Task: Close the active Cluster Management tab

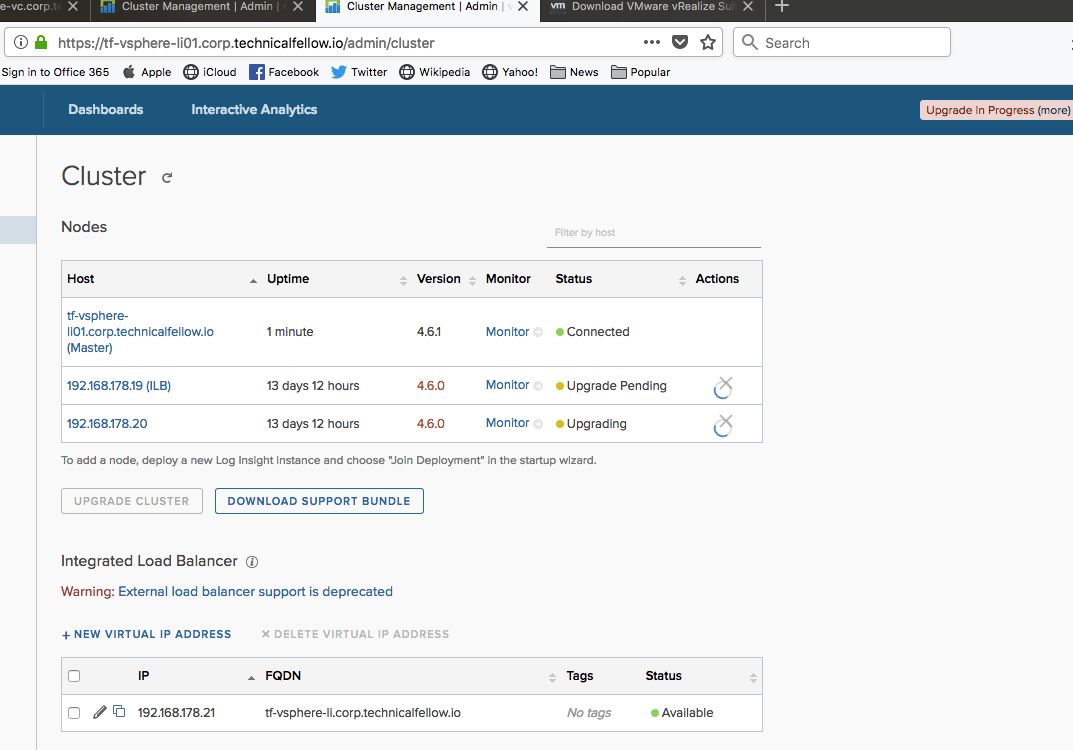Action: 523,6
